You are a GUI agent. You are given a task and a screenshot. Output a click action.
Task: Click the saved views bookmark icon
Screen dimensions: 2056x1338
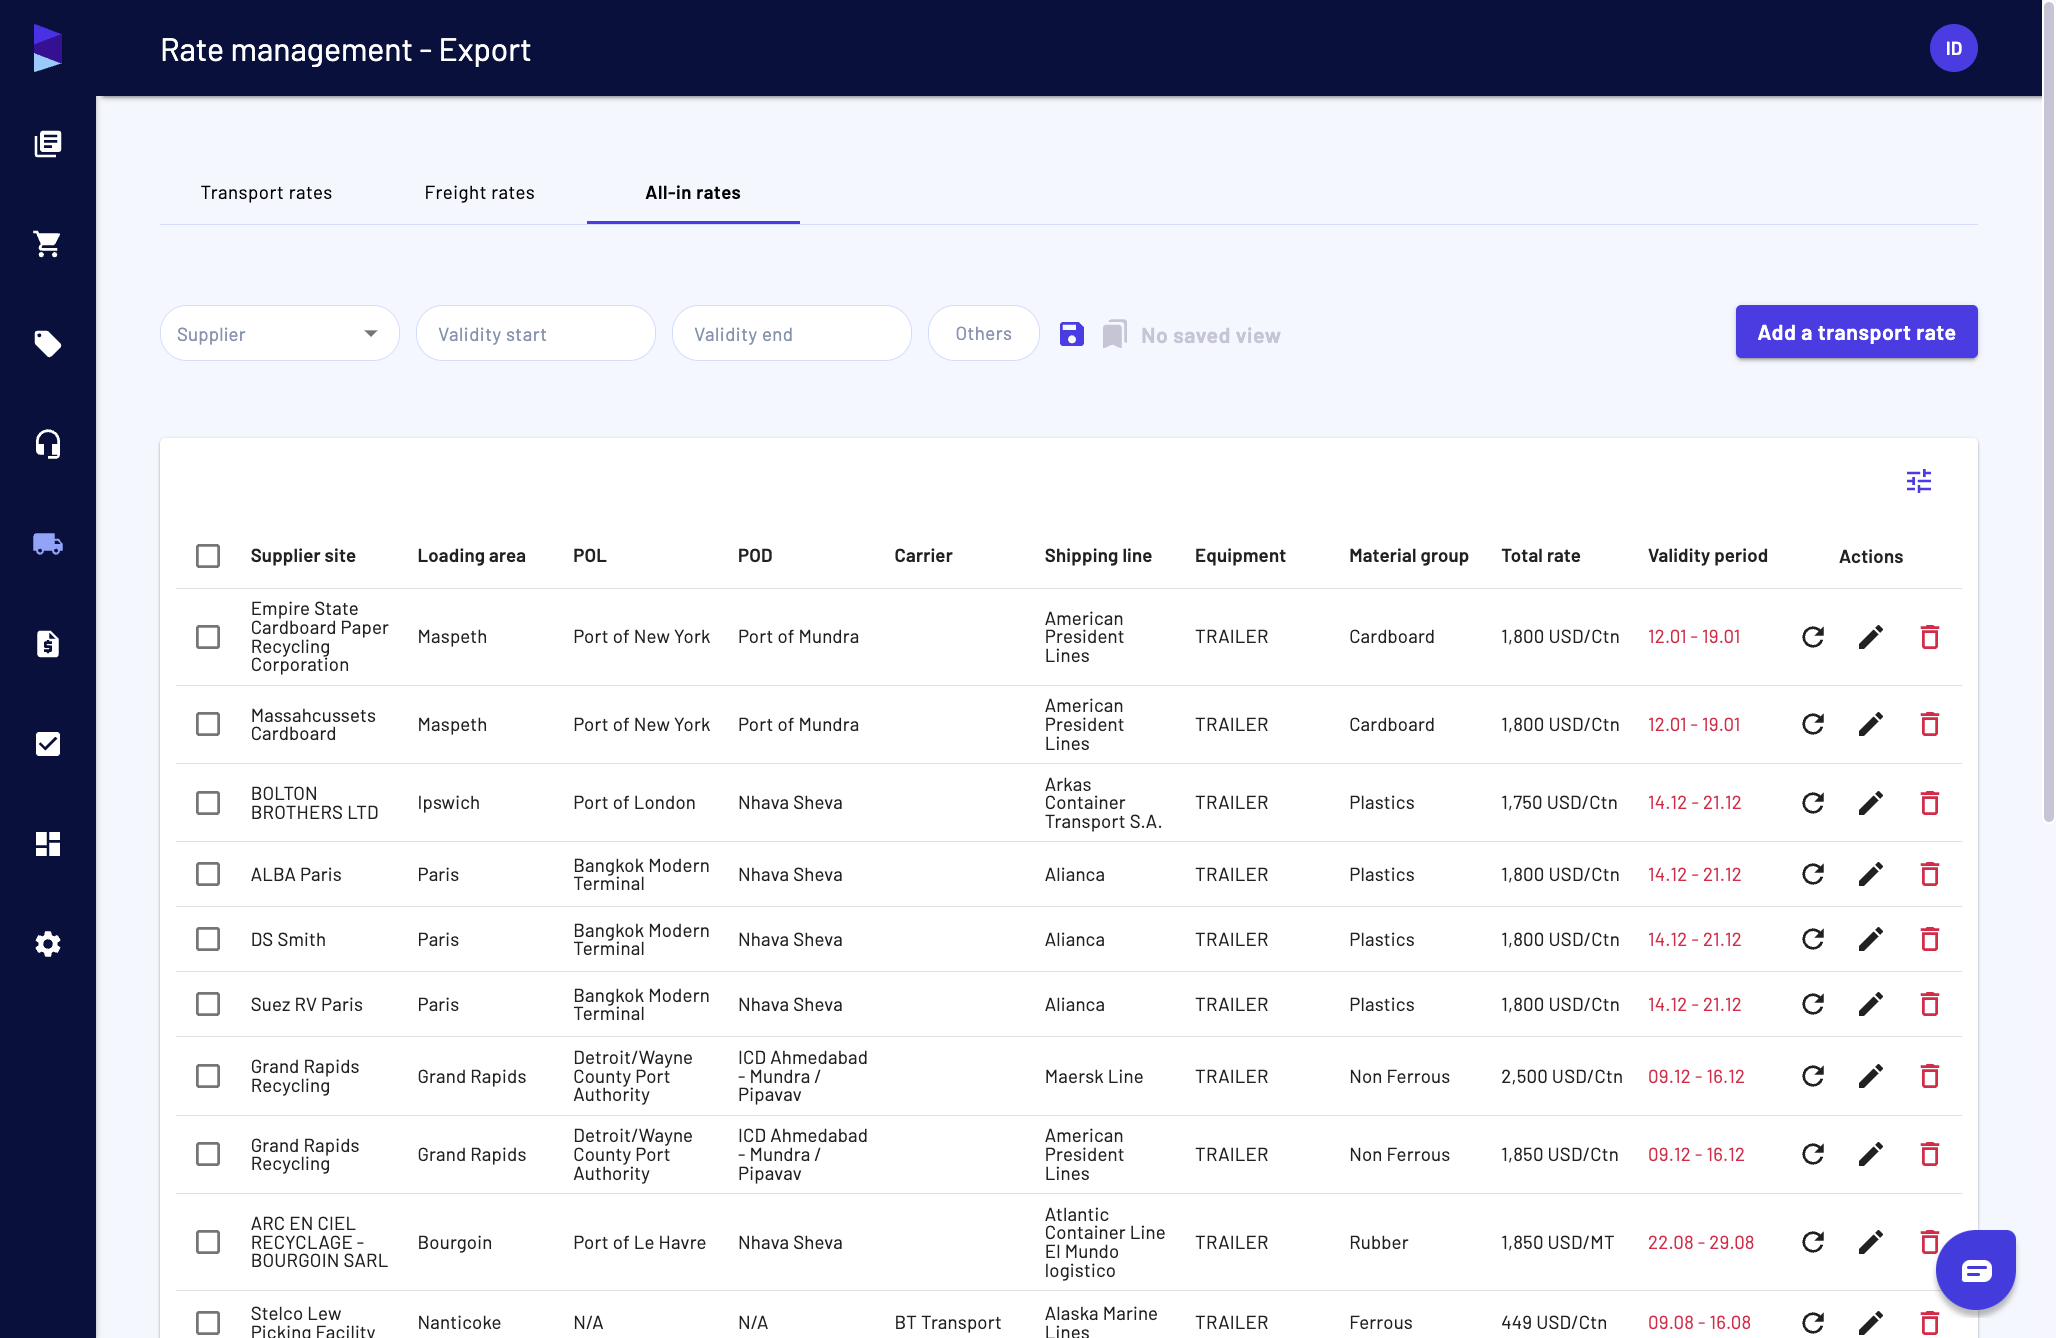[x=1114, y=334]
